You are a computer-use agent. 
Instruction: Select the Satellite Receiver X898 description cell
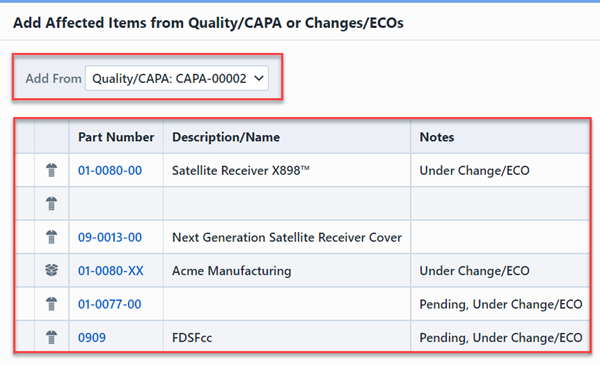coord(287,170)
